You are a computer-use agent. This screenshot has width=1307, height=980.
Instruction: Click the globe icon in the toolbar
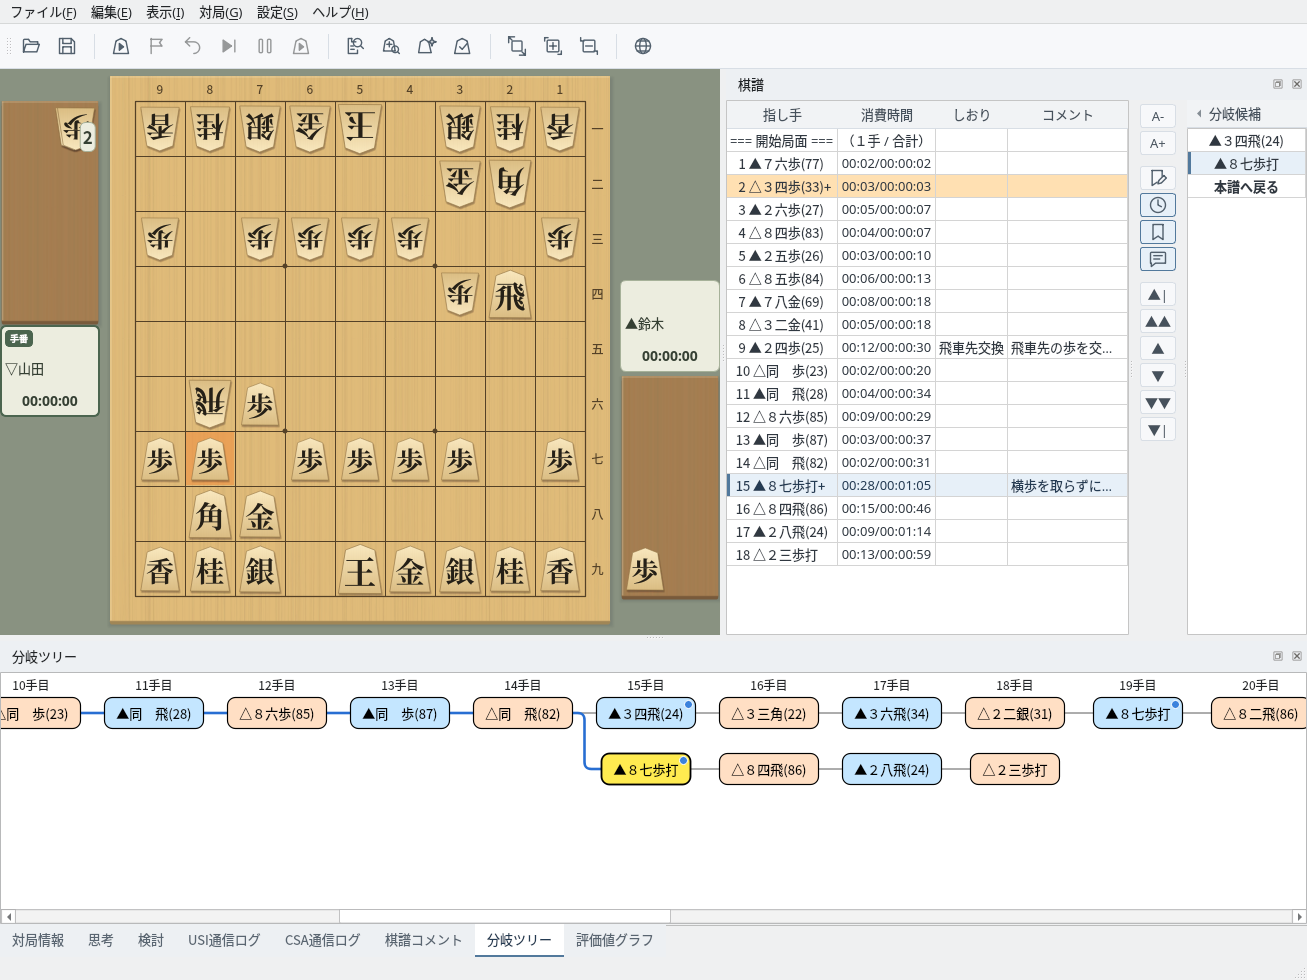pos(643,46)
